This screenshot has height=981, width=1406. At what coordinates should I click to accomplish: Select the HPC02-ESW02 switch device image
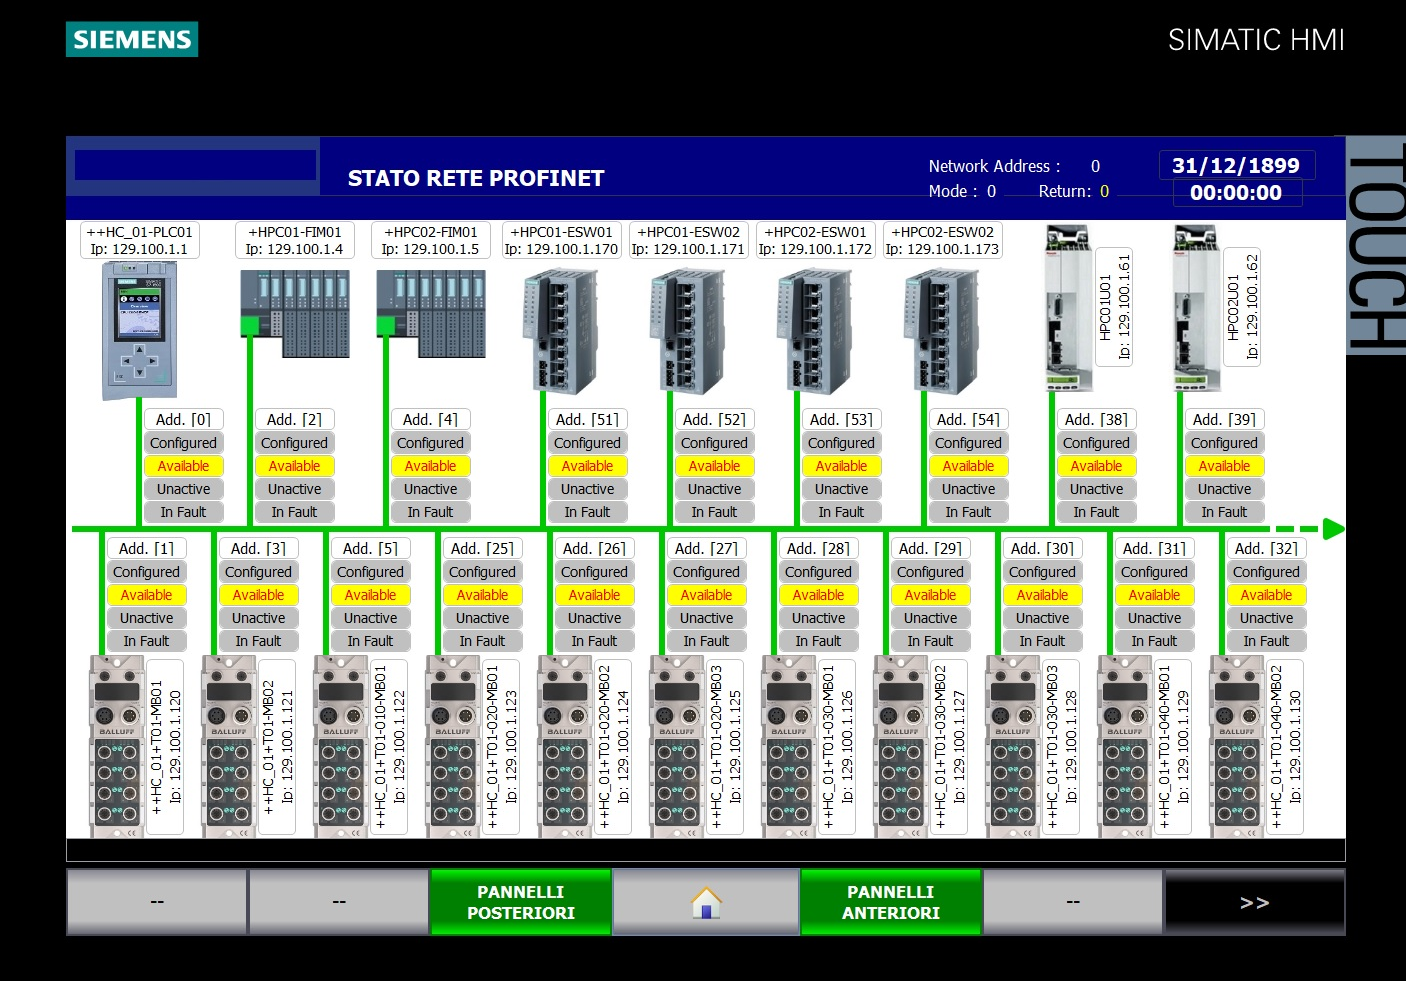click(941, 332)
